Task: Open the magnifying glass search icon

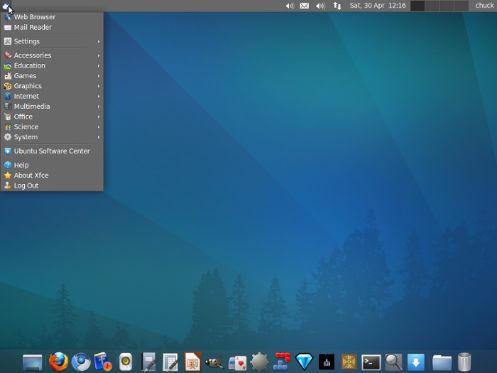Action: 393,362
